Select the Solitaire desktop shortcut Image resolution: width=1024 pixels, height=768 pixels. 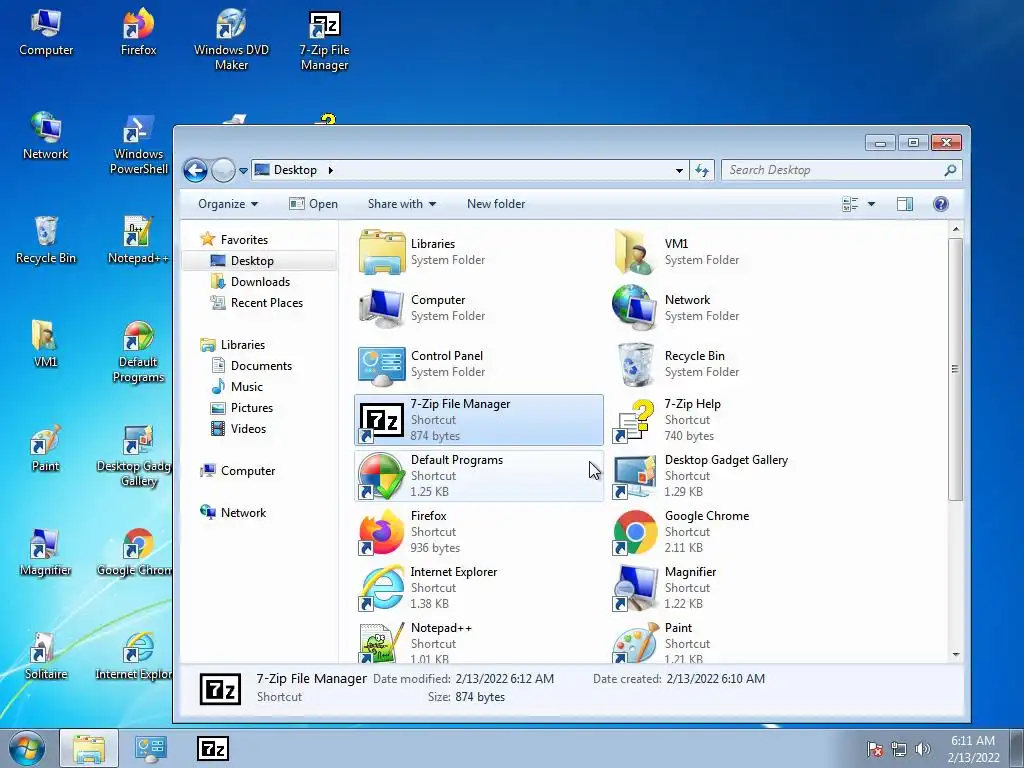click(45, 656)
